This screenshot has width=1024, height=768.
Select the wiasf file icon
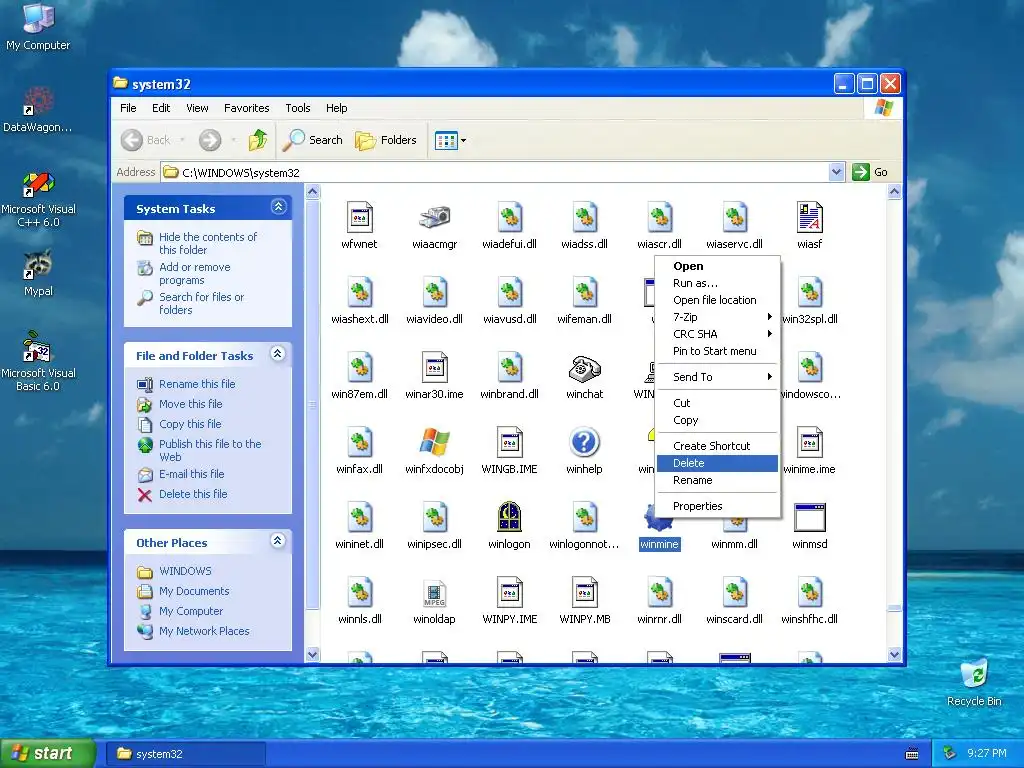pos(810,218)
